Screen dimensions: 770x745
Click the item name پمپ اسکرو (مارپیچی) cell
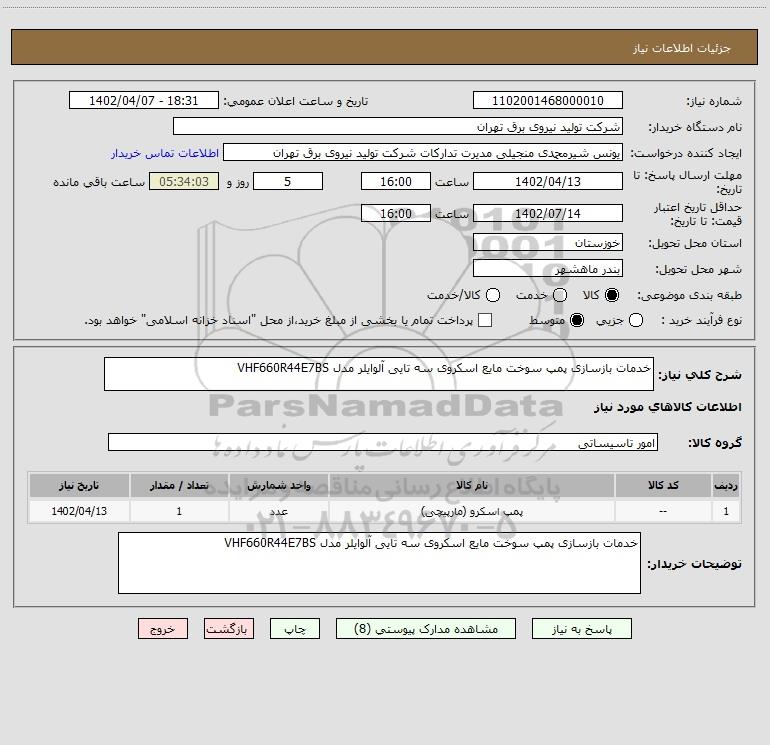click(x=471, y=511)
